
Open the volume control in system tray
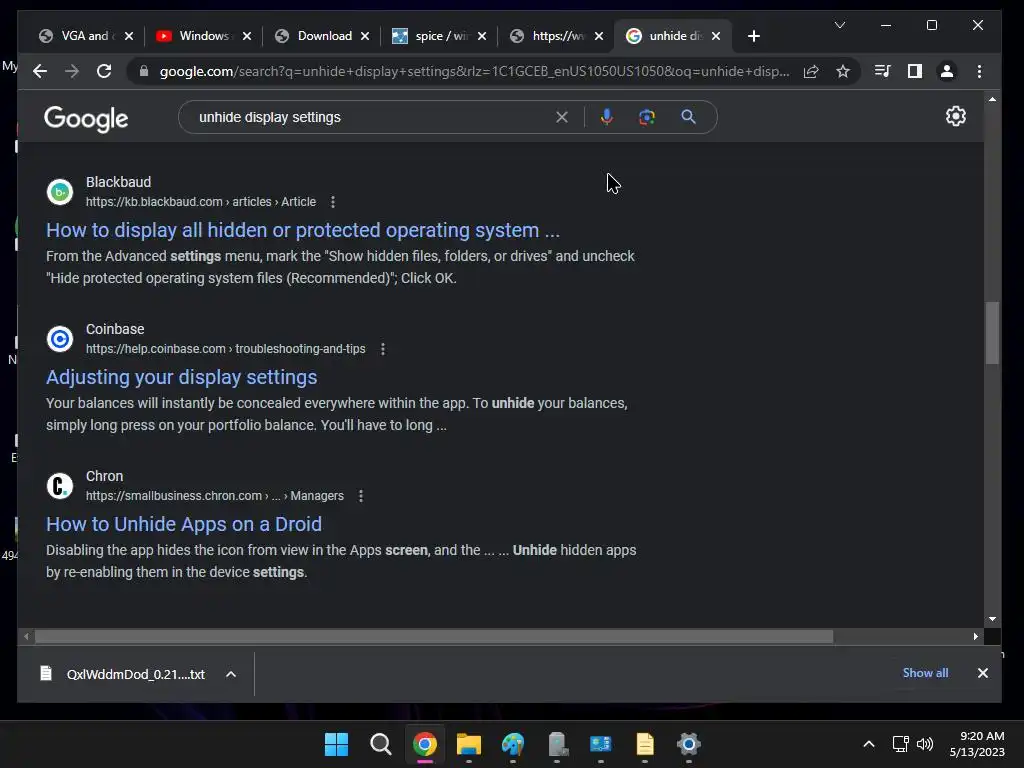(925, 744)
